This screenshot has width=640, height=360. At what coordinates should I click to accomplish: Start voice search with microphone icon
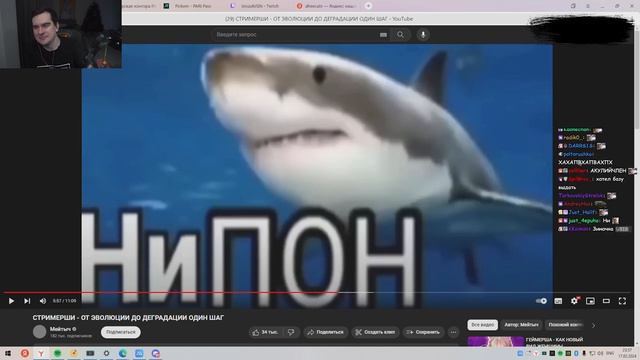423,35
